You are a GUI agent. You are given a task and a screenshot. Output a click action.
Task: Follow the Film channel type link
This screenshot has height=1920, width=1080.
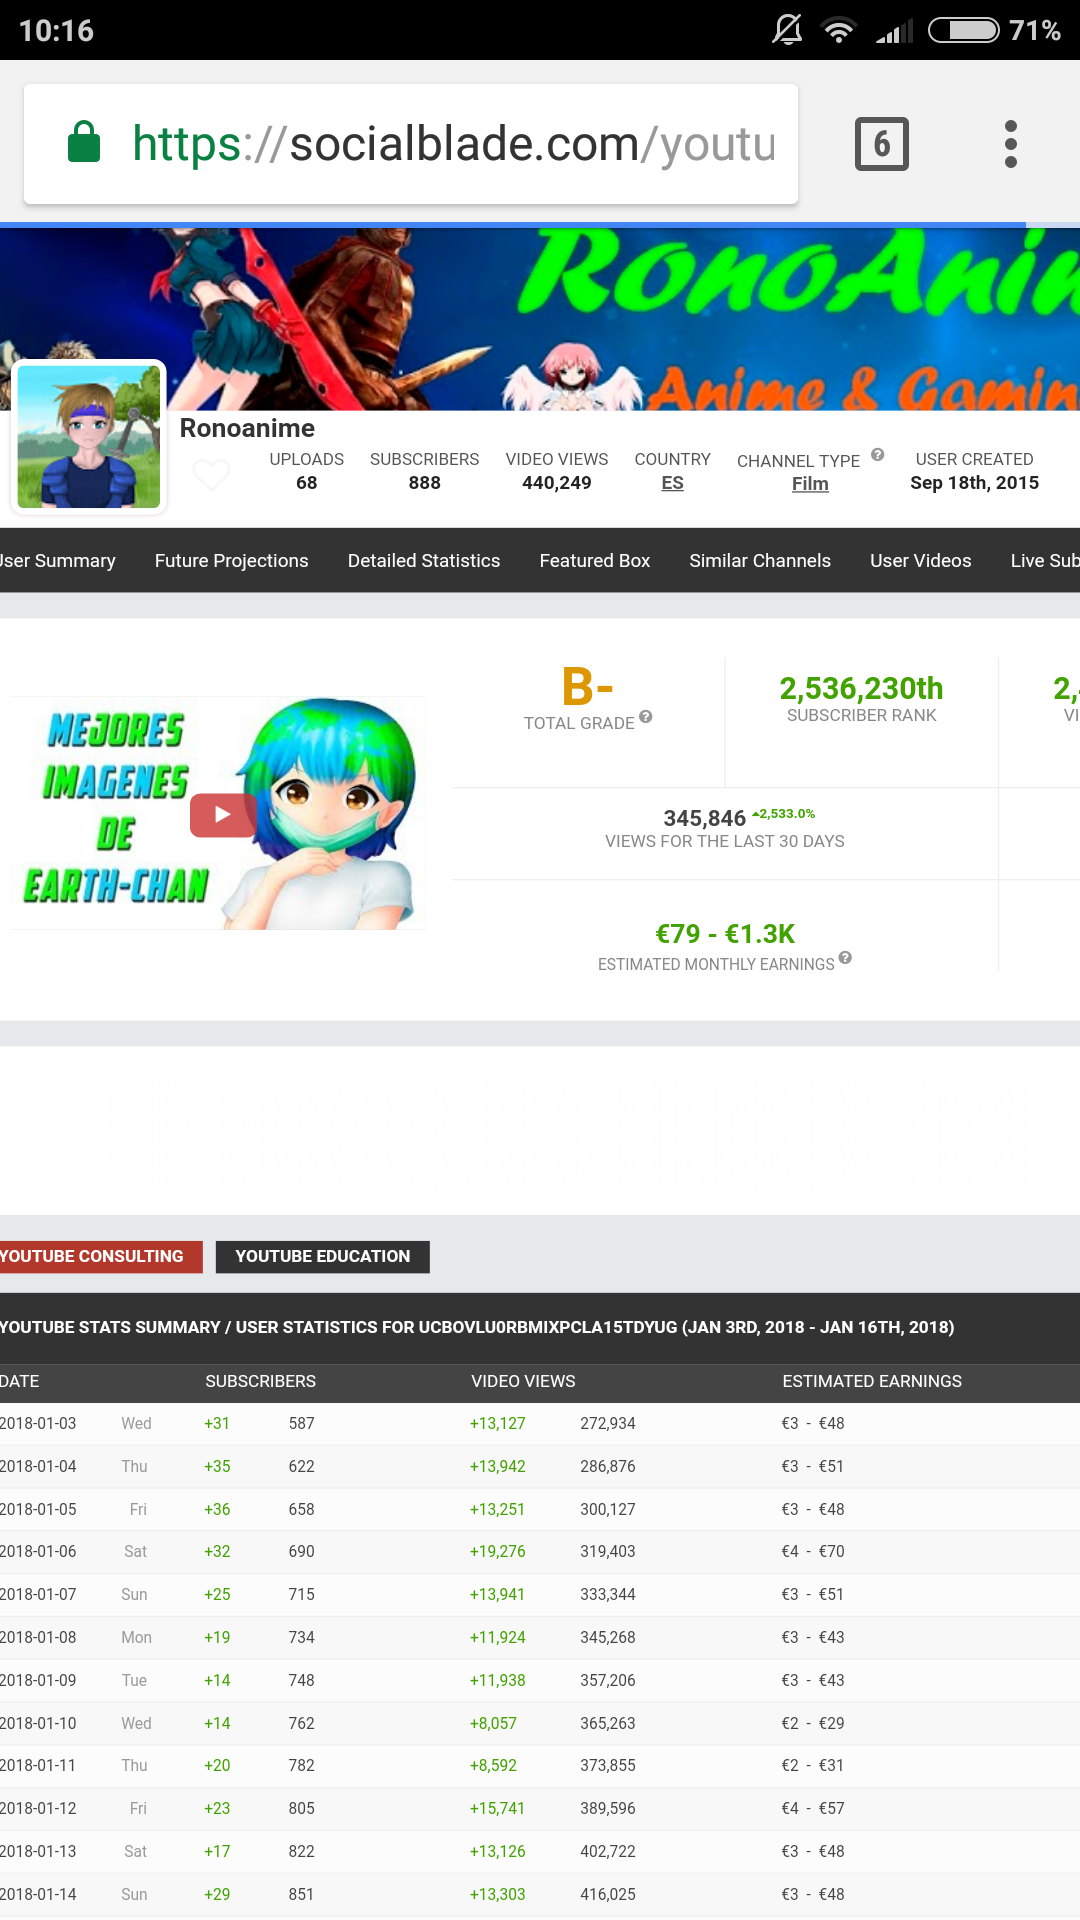(810, 484)
